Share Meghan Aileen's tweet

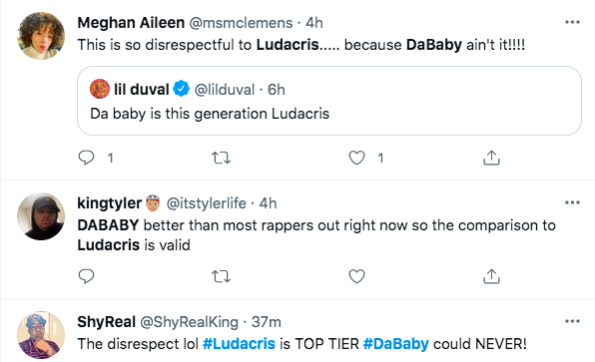(x=491, y=157)
